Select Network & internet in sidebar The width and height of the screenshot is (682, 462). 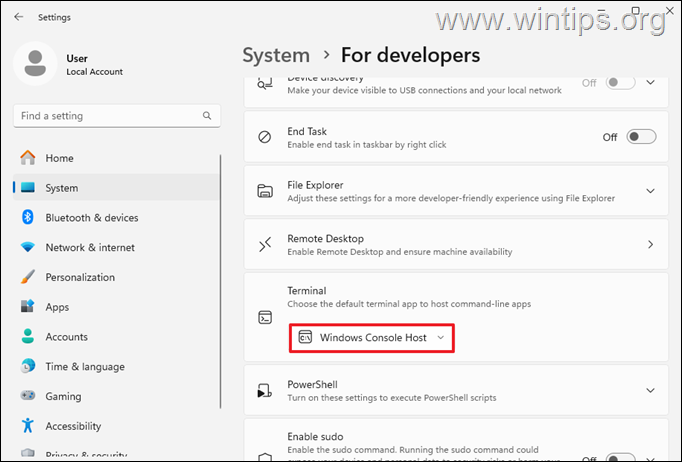[117, 247]
